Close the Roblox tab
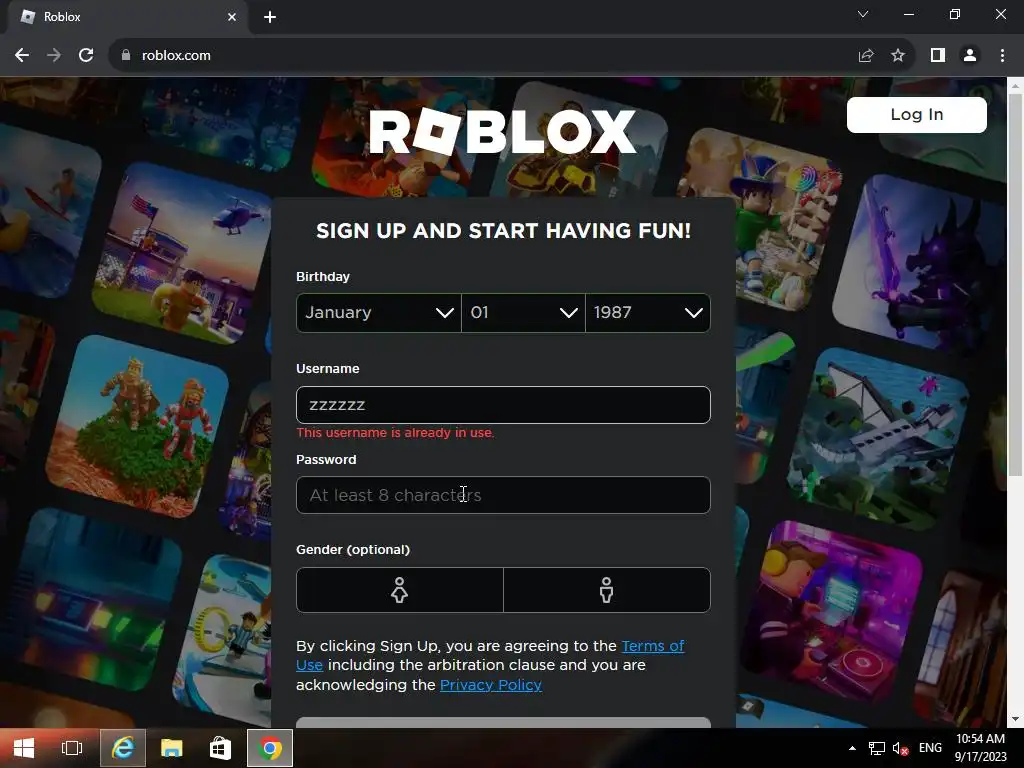This screenshot has height=768, width=1024. pyautogui.click(x=232, y=17)
